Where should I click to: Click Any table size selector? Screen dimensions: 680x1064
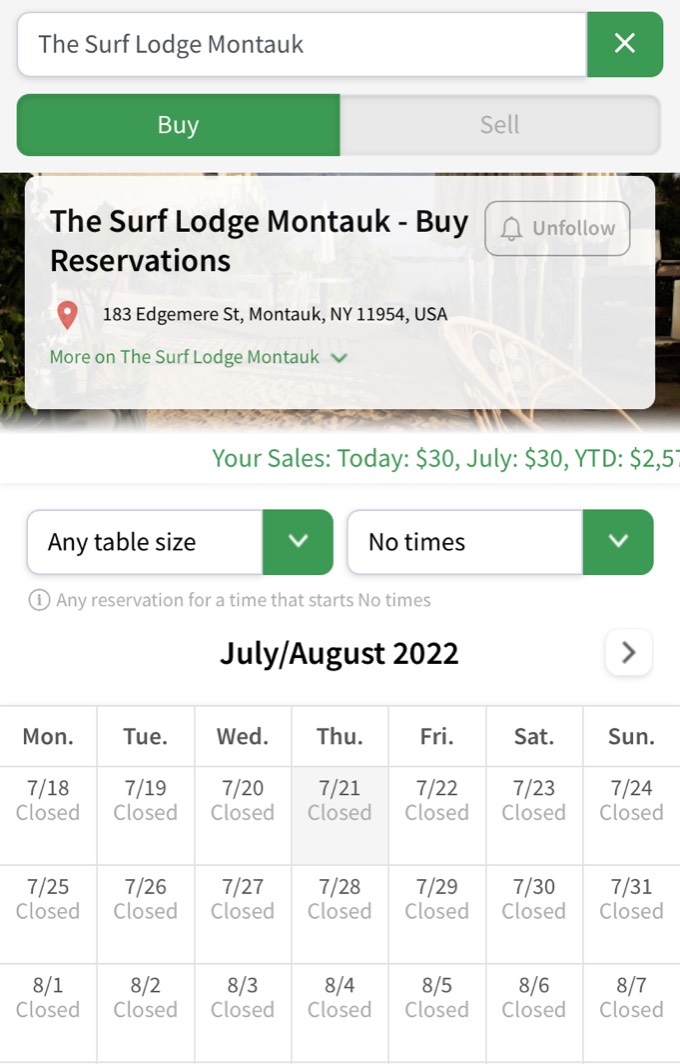[x=145, y=542]
